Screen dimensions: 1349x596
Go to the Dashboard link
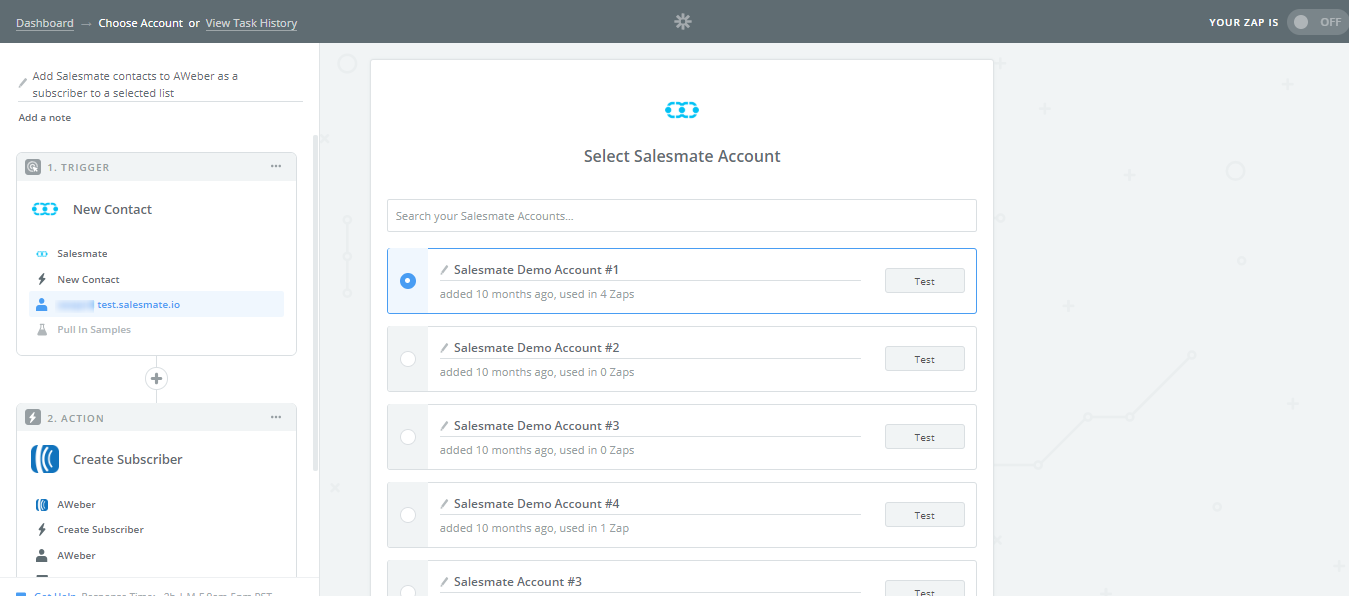click(45, 23)
